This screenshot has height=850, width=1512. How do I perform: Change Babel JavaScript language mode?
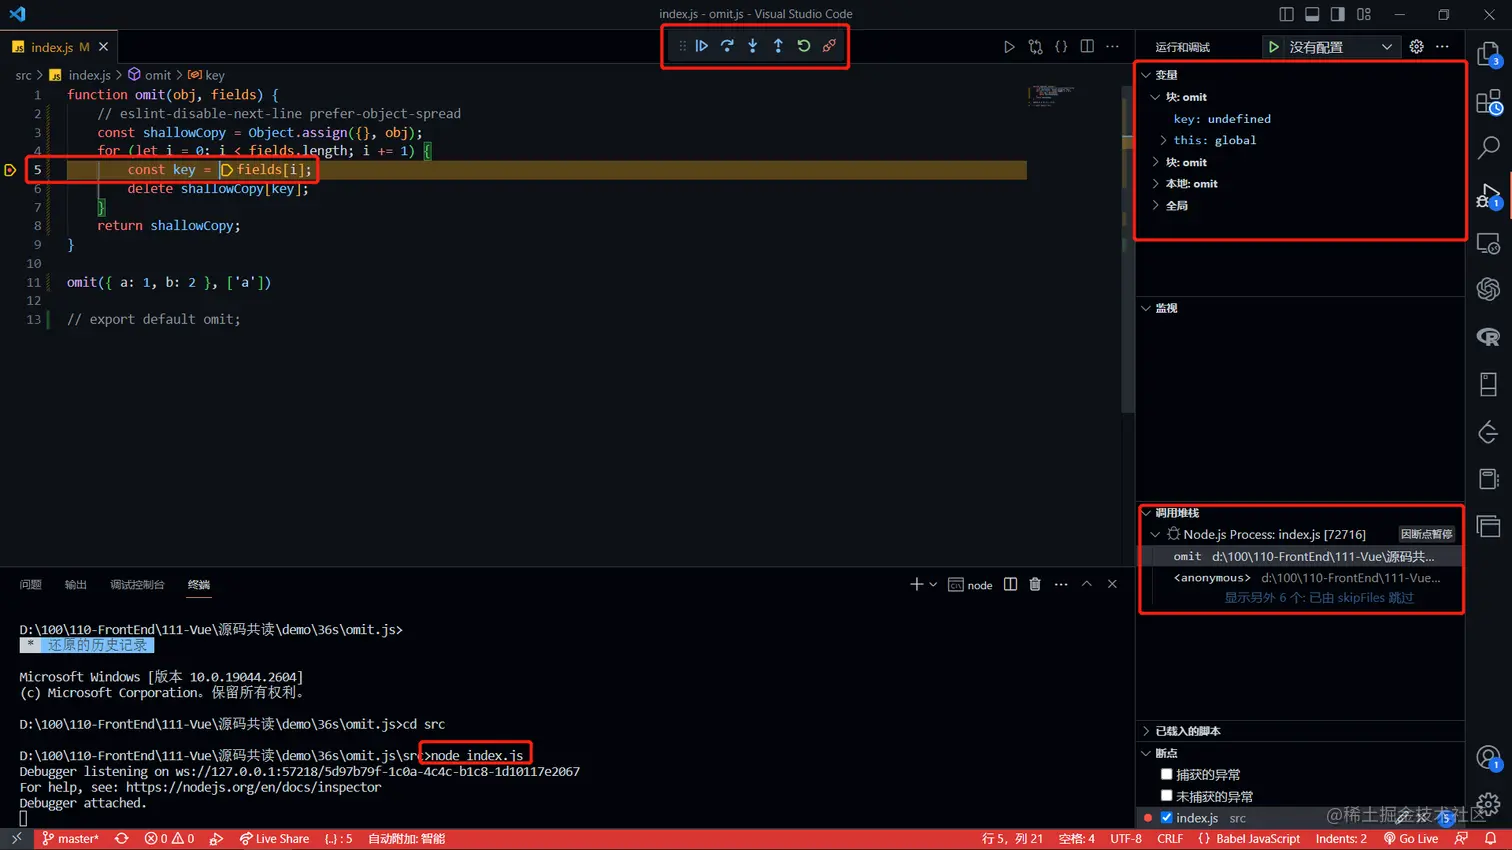tap(1257, 839)
